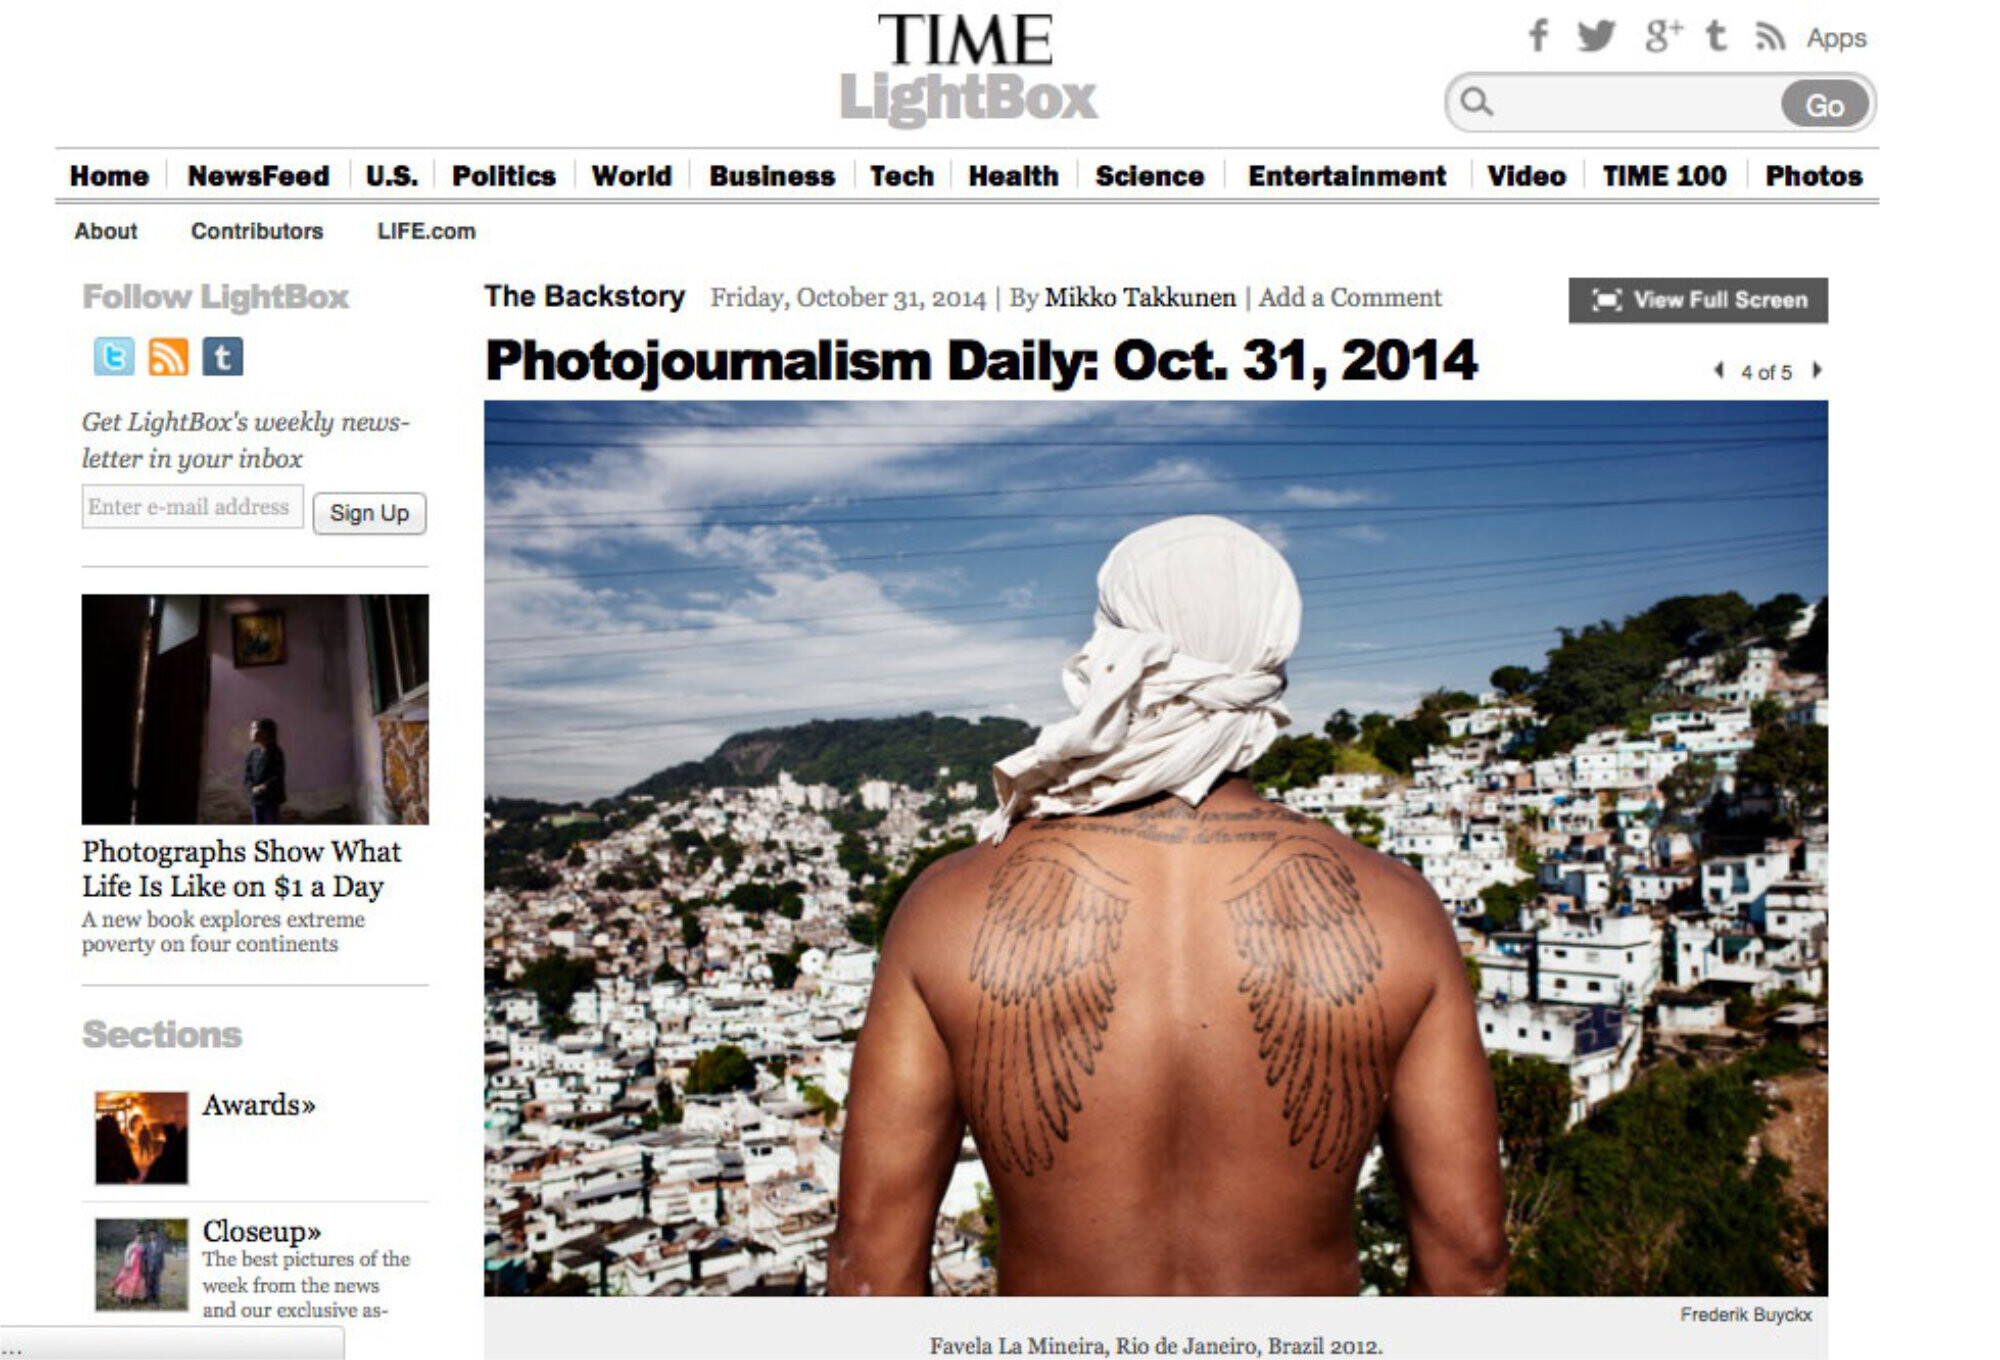Click View Full Screen button
Screen dimensions: 2000x1360
(1698, 300)
